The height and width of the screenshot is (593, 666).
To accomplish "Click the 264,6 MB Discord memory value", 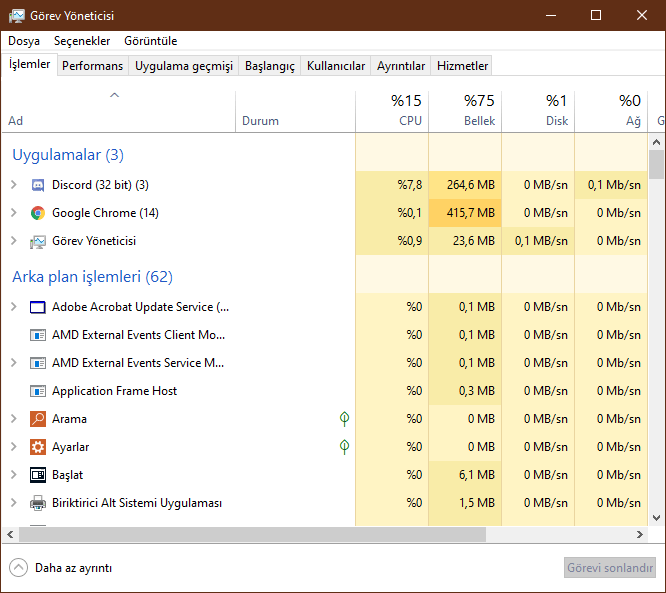I will pos(471,185).
